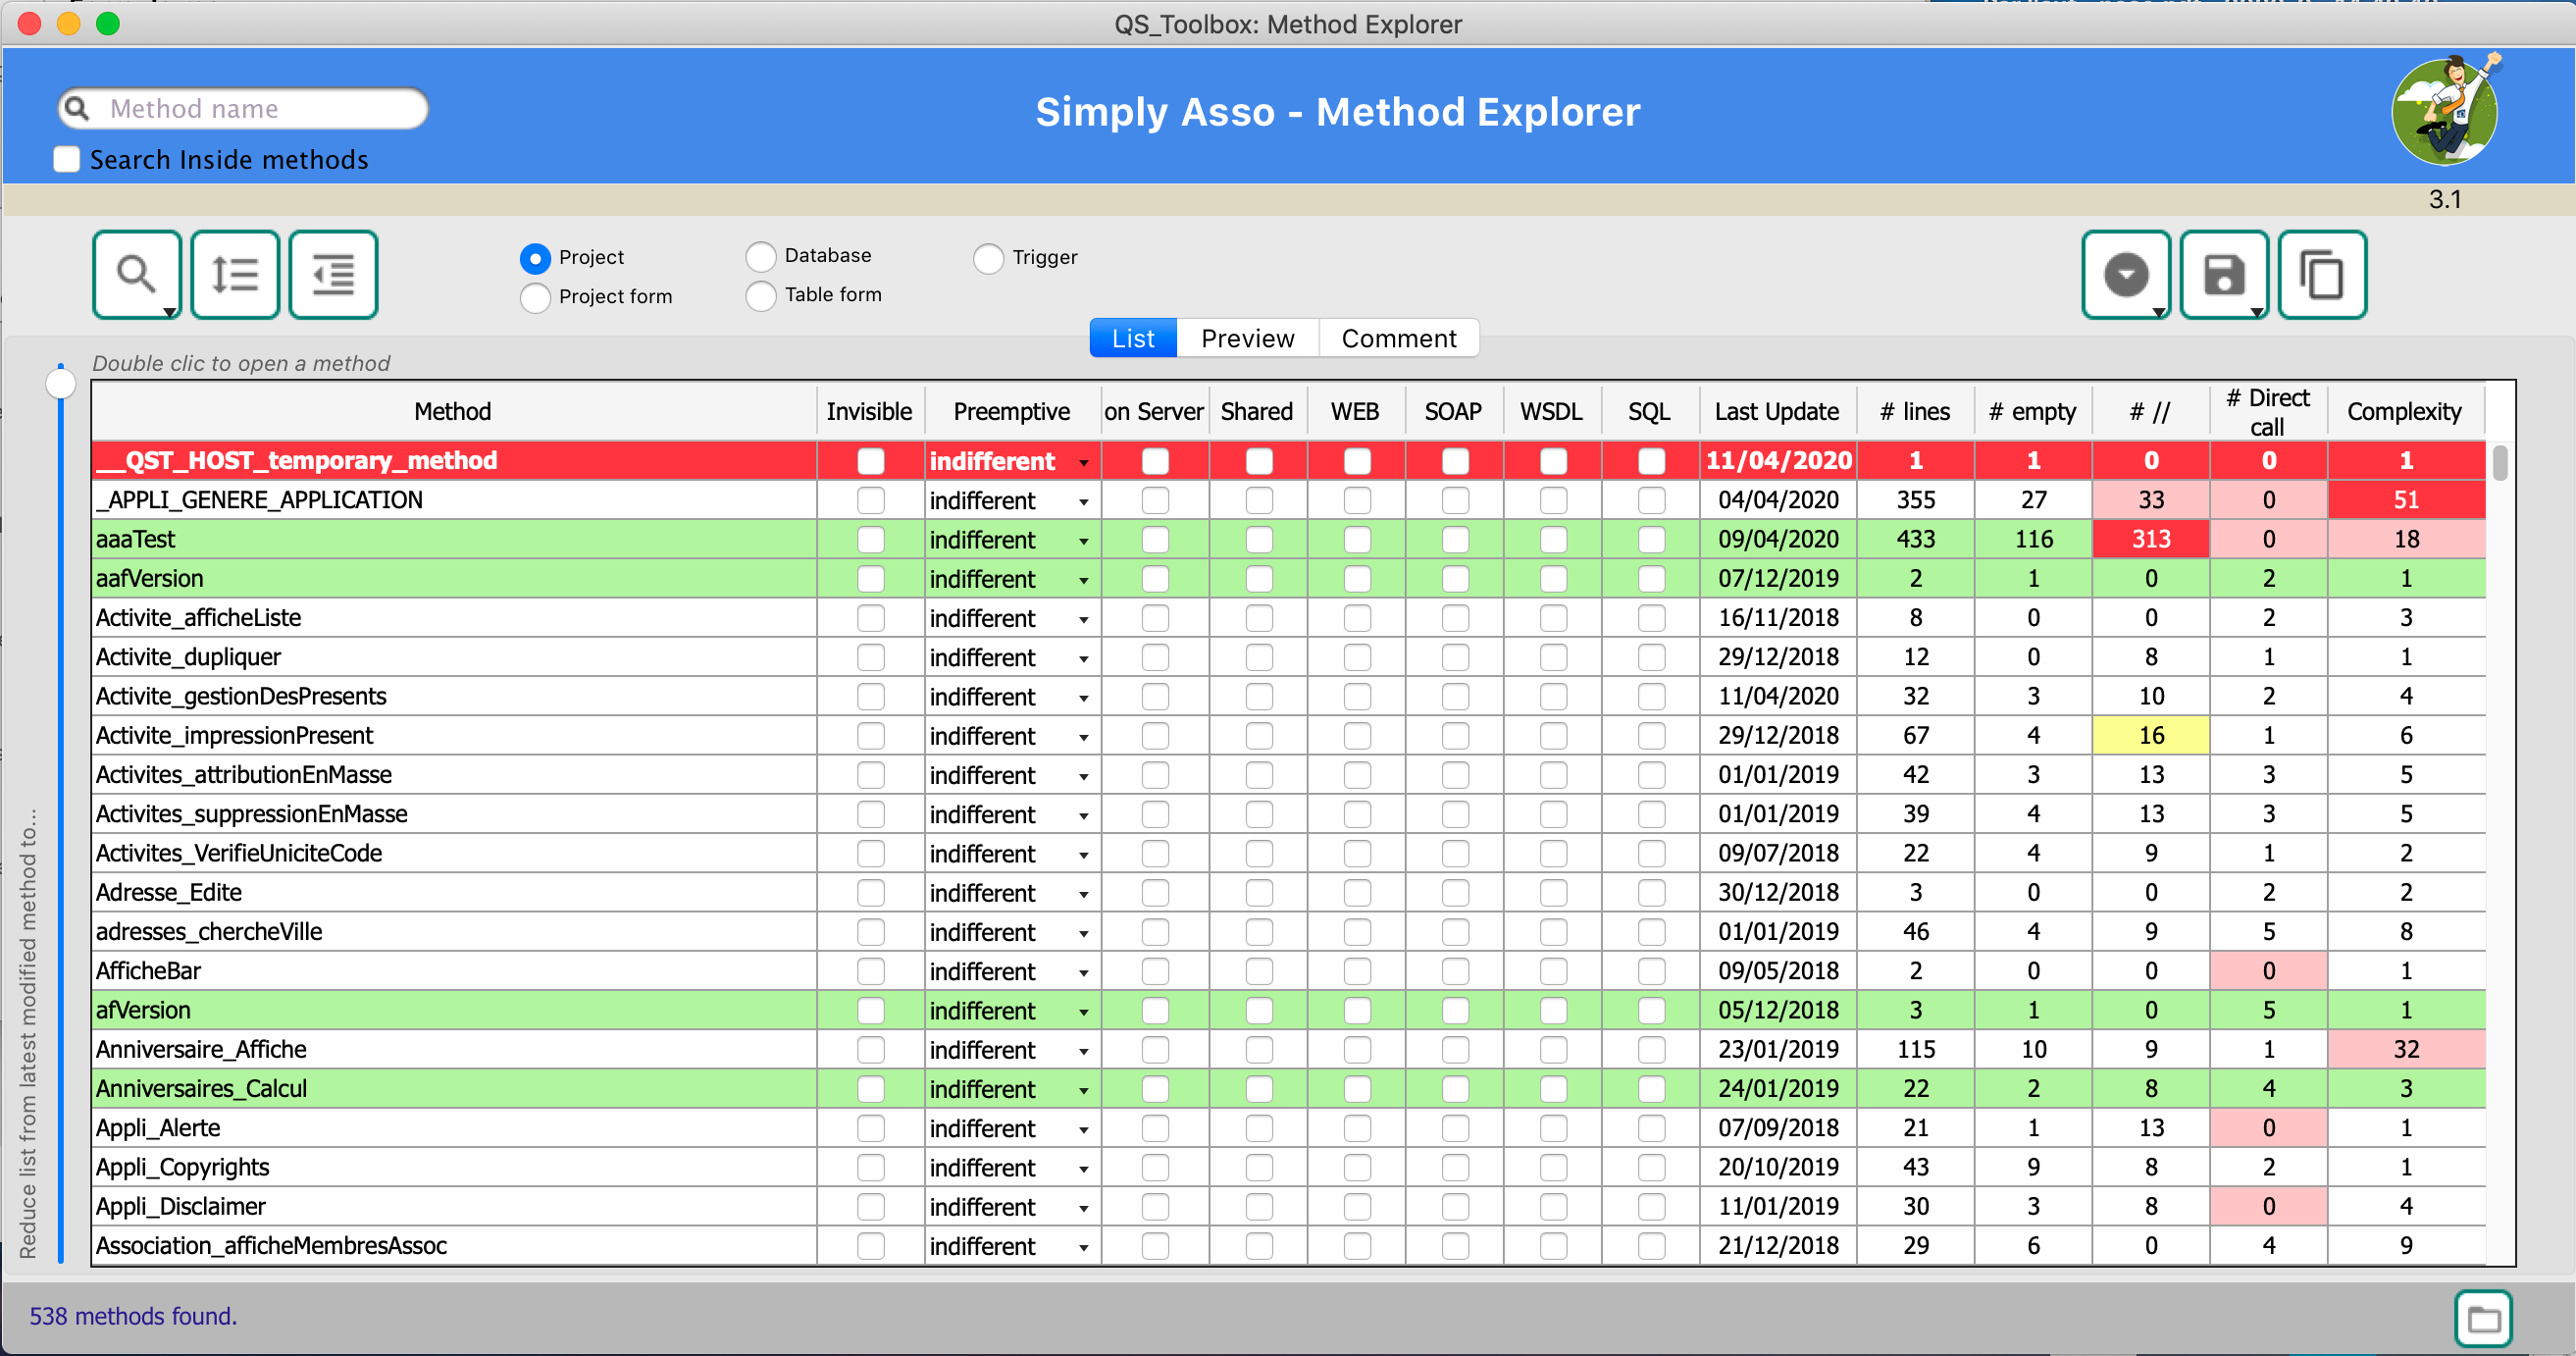Click the Simply Asso mascot logo
2576x1356 pixels.
[x=2445, y=111]
